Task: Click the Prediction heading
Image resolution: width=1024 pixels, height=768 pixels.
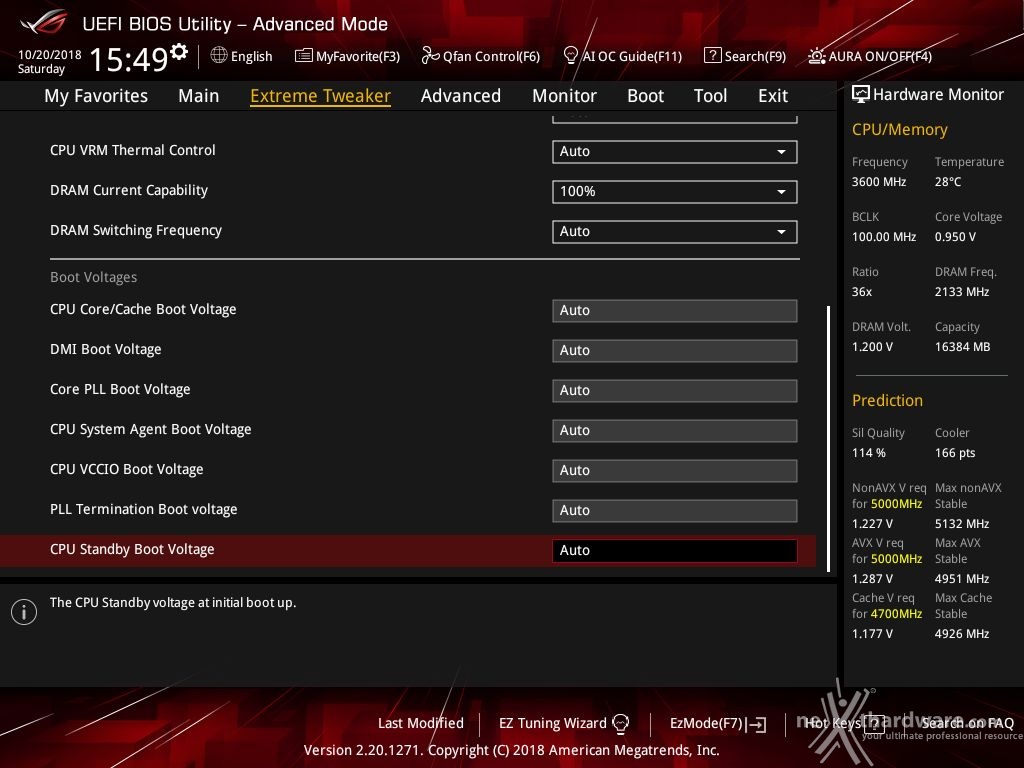Action: pos(887,400)
